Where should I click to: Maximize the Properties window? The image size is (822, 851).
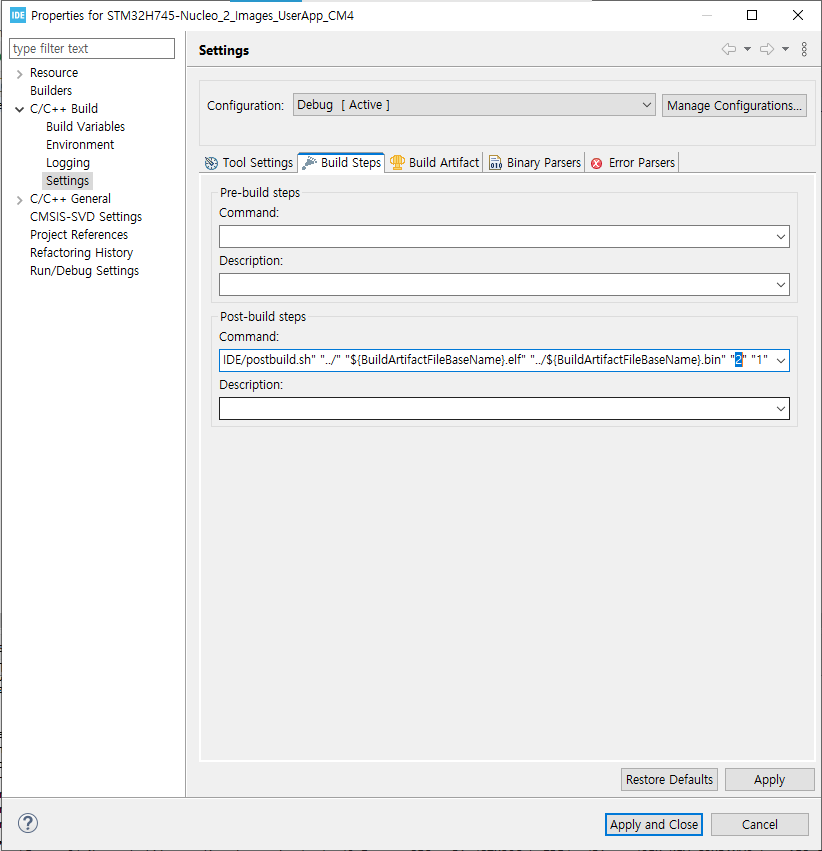(x=752, y=15)
